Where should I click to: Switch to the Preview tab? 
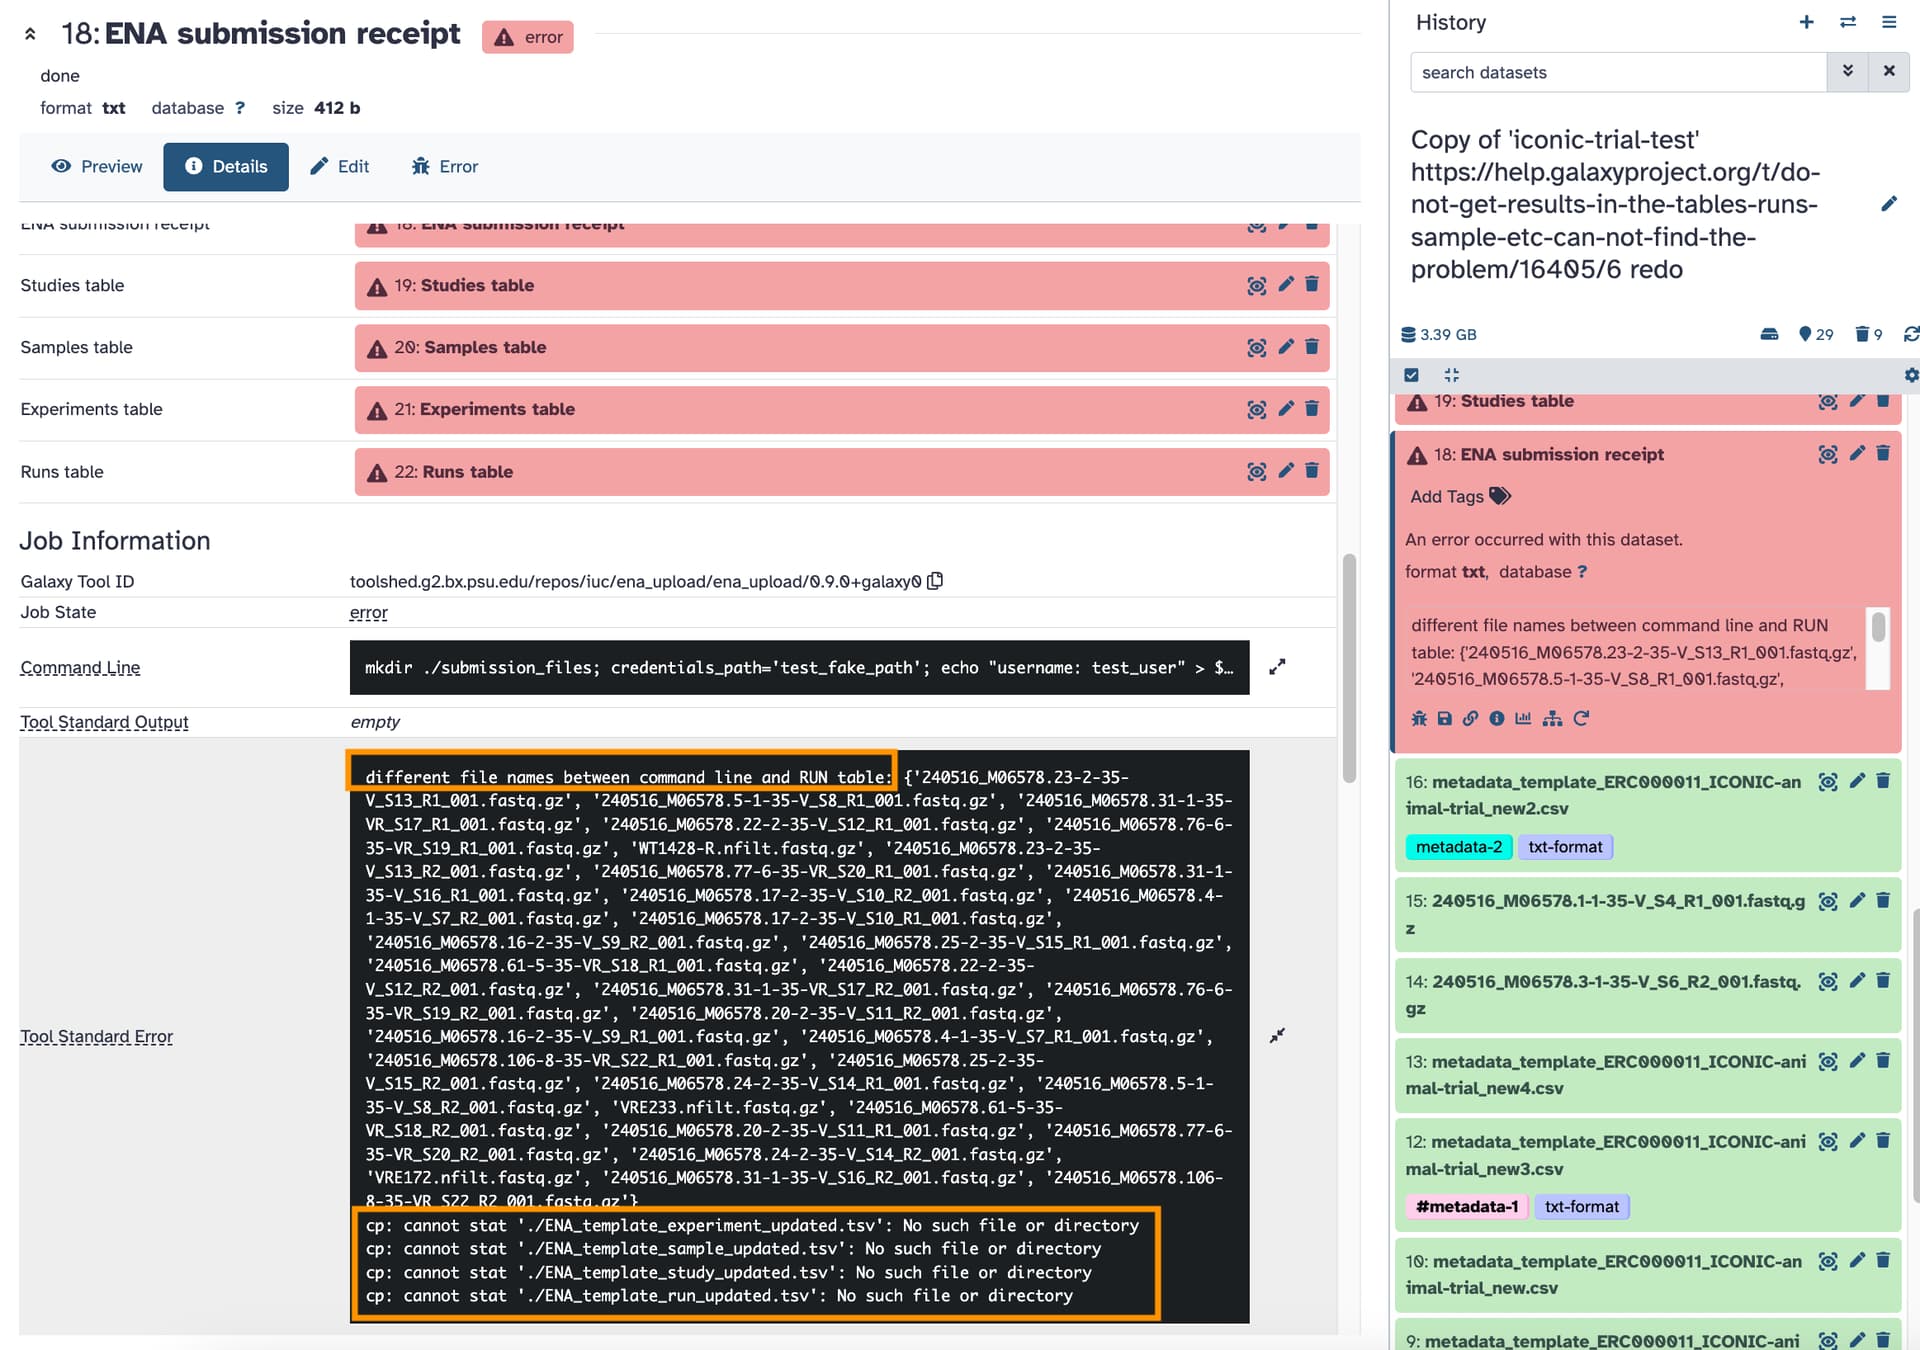[96, 166]
